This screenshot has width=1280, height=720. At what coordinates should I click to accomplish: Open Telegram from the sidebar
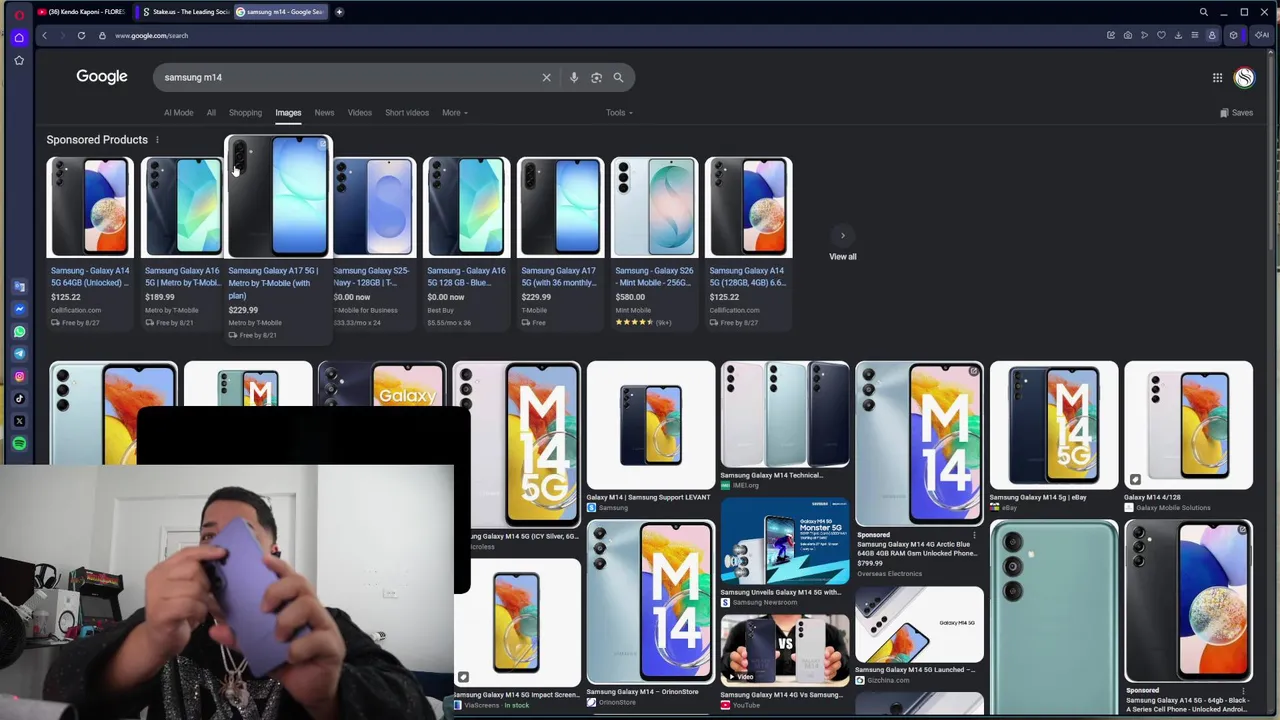[x=19, y=354]
